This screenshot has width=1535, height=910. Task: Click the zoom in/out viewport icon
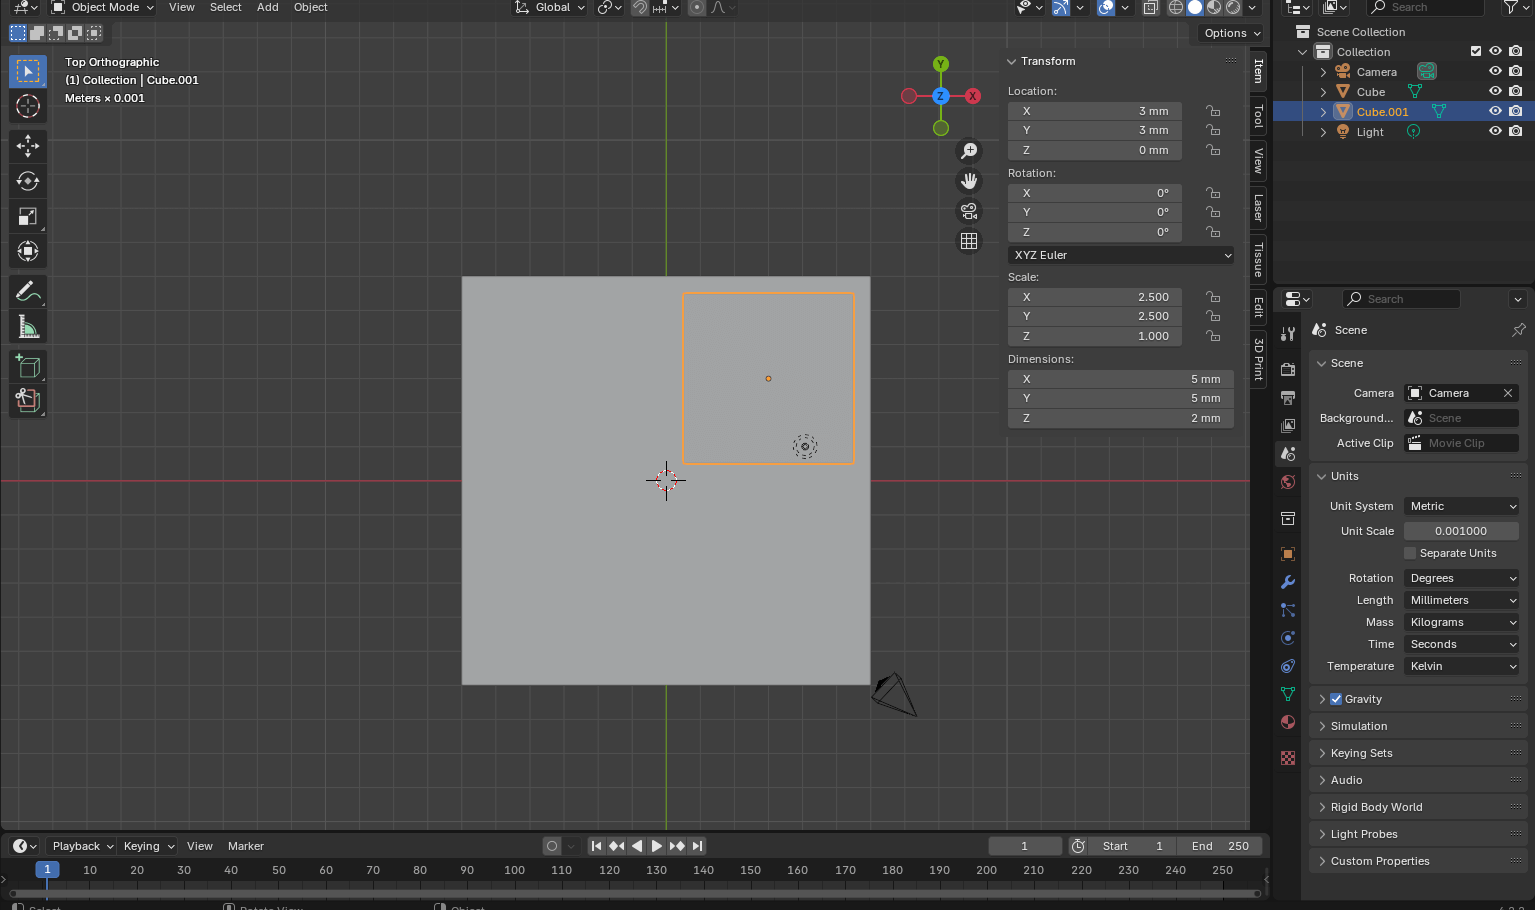click(x=969, y=151)
